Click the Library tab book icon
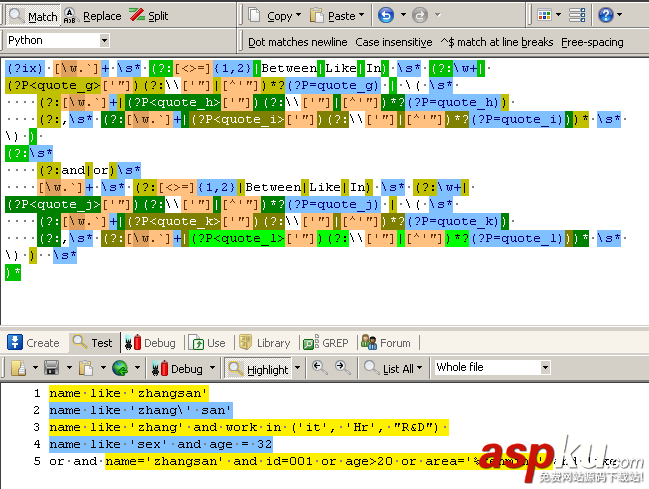649x489 pixels. pyautogui.click(x=245, y=342)
